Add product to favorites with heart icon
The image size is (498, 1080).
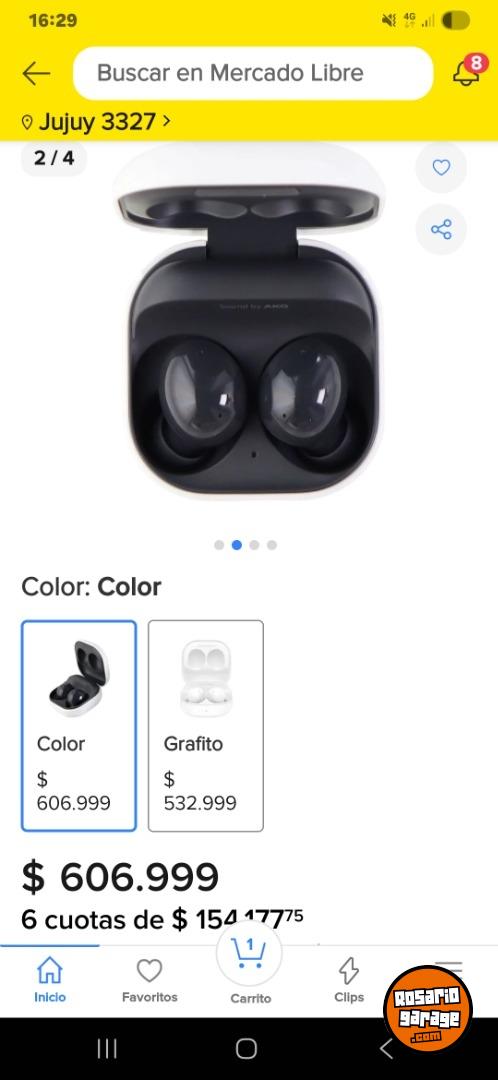coord(441,167)
